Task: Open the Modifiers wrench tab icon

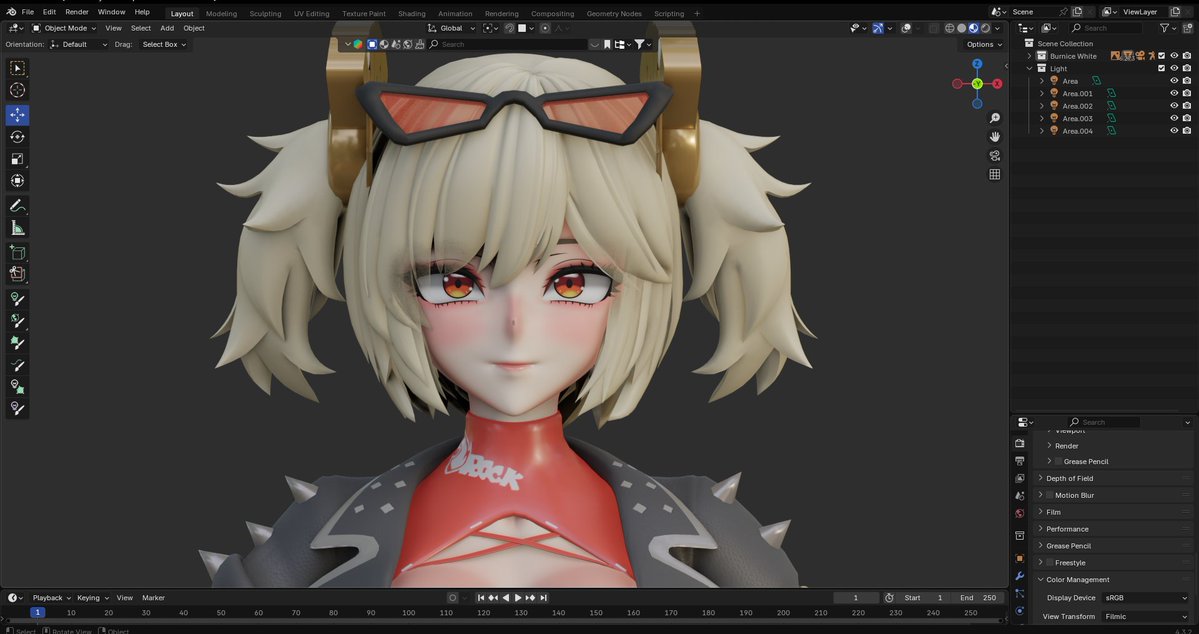Action: (1019, 576)
